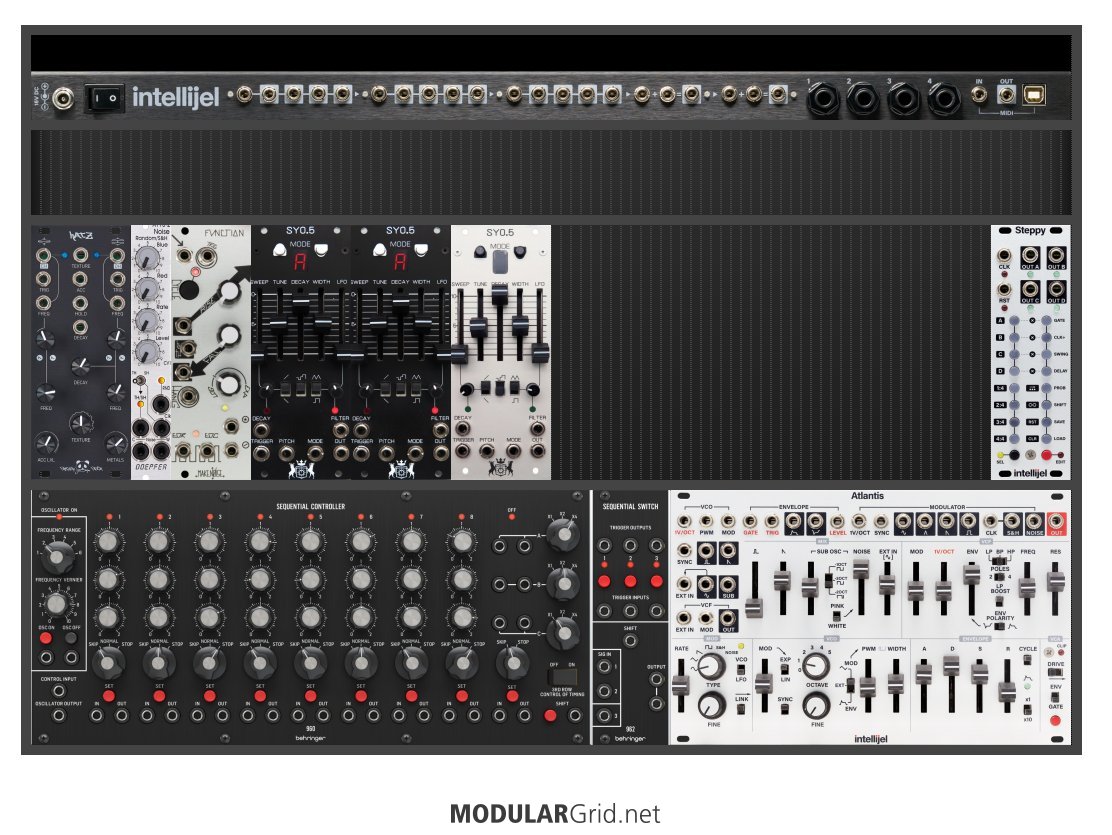
Task: Click the MIDI OUT jack
Action: click(1006, 94)
